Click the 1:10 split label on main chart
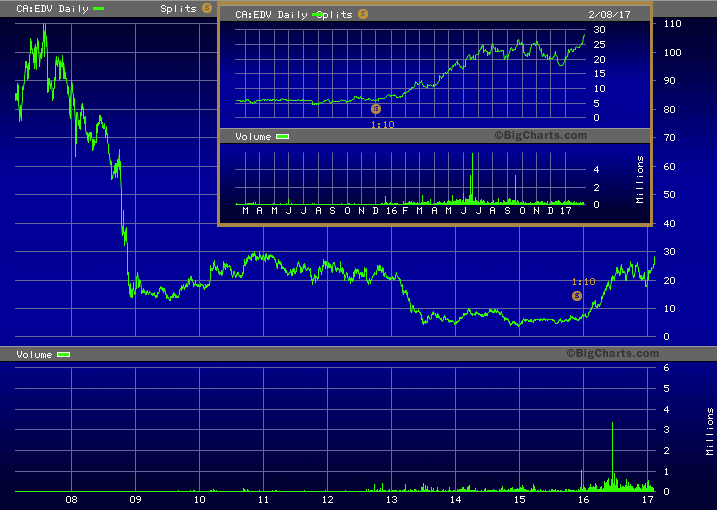The image size is (717, 510). 583,282
